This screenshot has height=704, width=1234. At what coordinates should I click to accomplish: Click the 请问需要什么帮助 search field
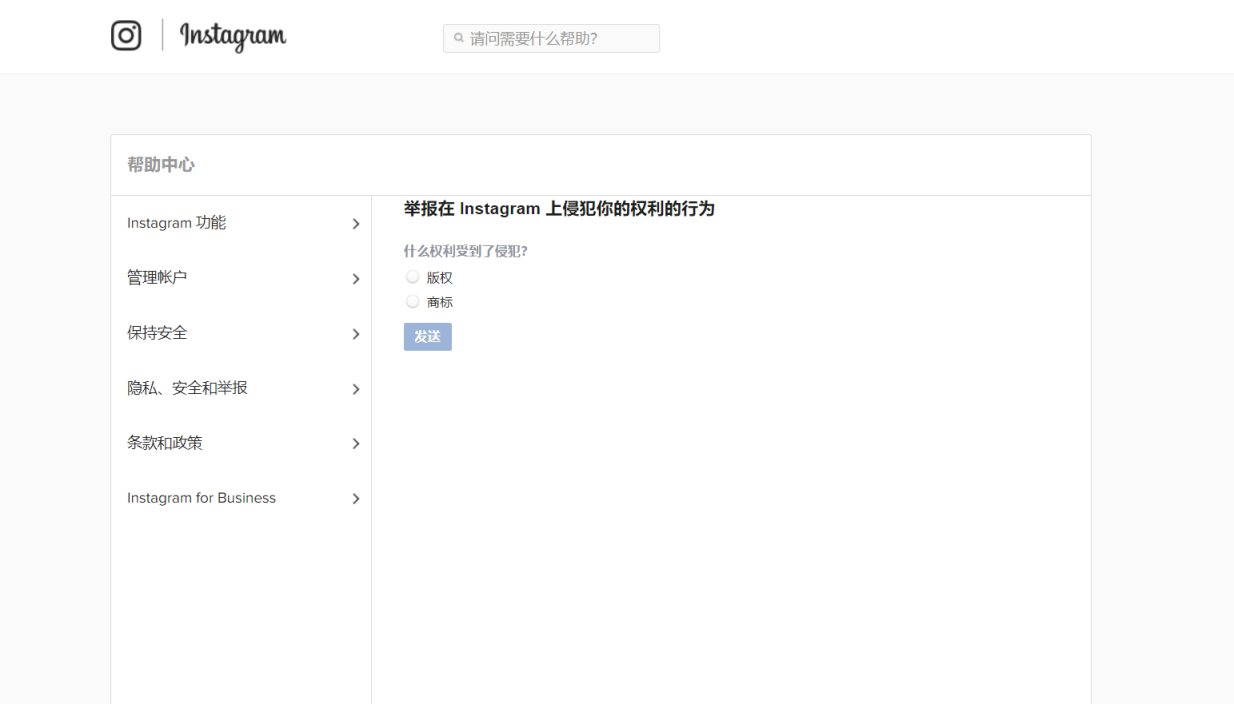pos(550,38)
